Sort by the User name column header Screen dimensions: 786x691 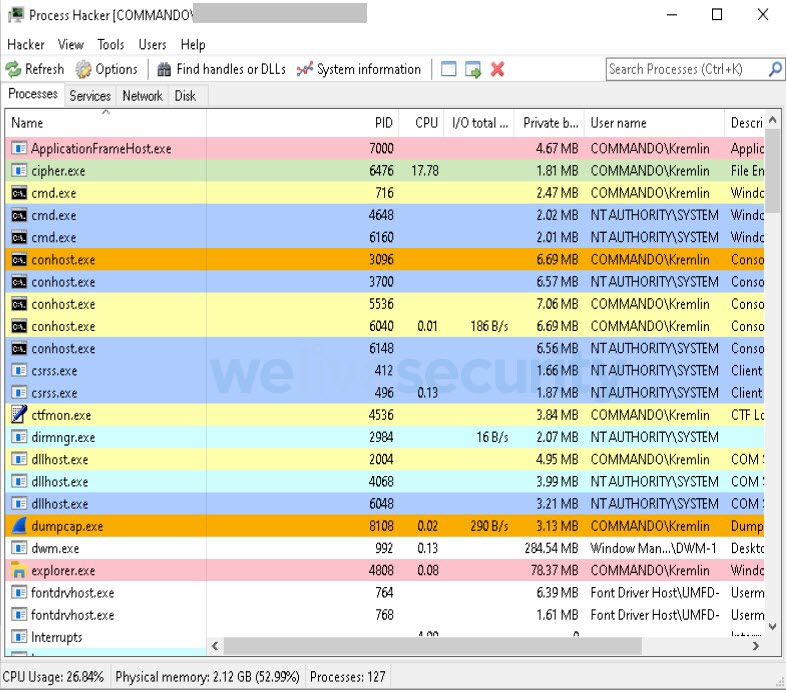point(654,123)
